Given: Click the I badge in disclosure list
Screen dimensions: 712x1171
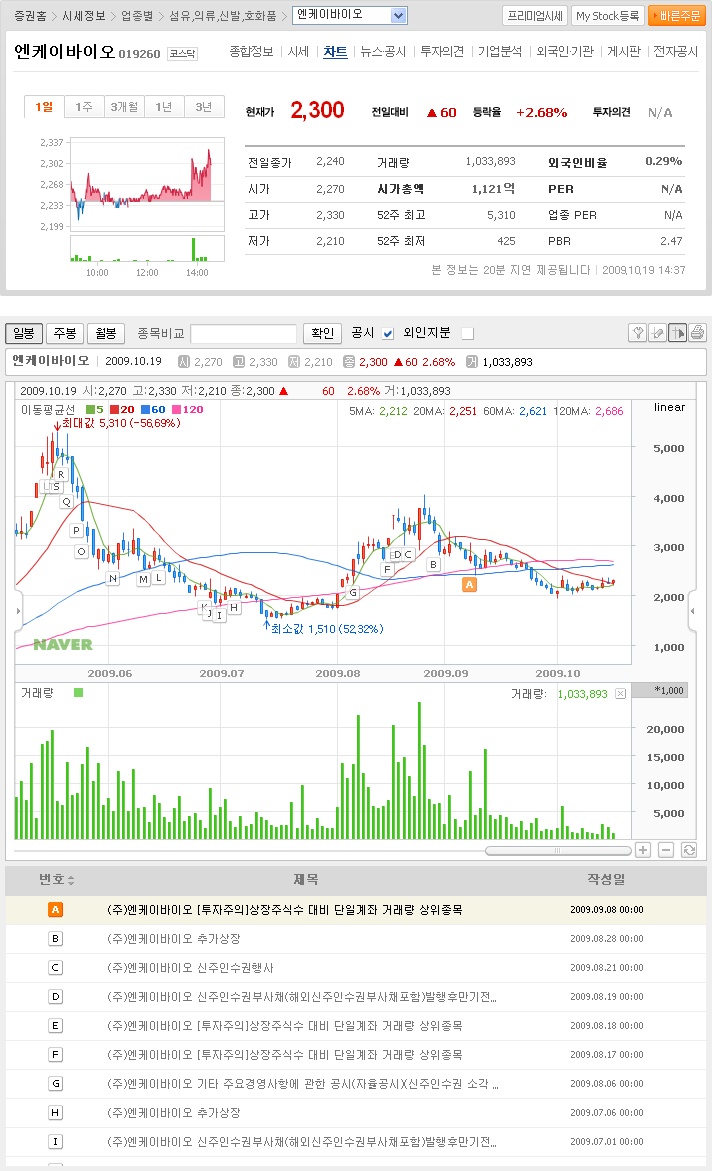Looking at the screenshot, I should (55, 1142).
